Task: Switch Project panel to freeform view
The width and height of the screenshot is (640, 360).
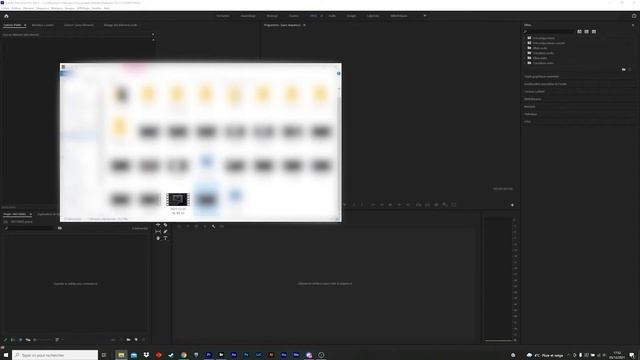Action: (x=28, y=340)
